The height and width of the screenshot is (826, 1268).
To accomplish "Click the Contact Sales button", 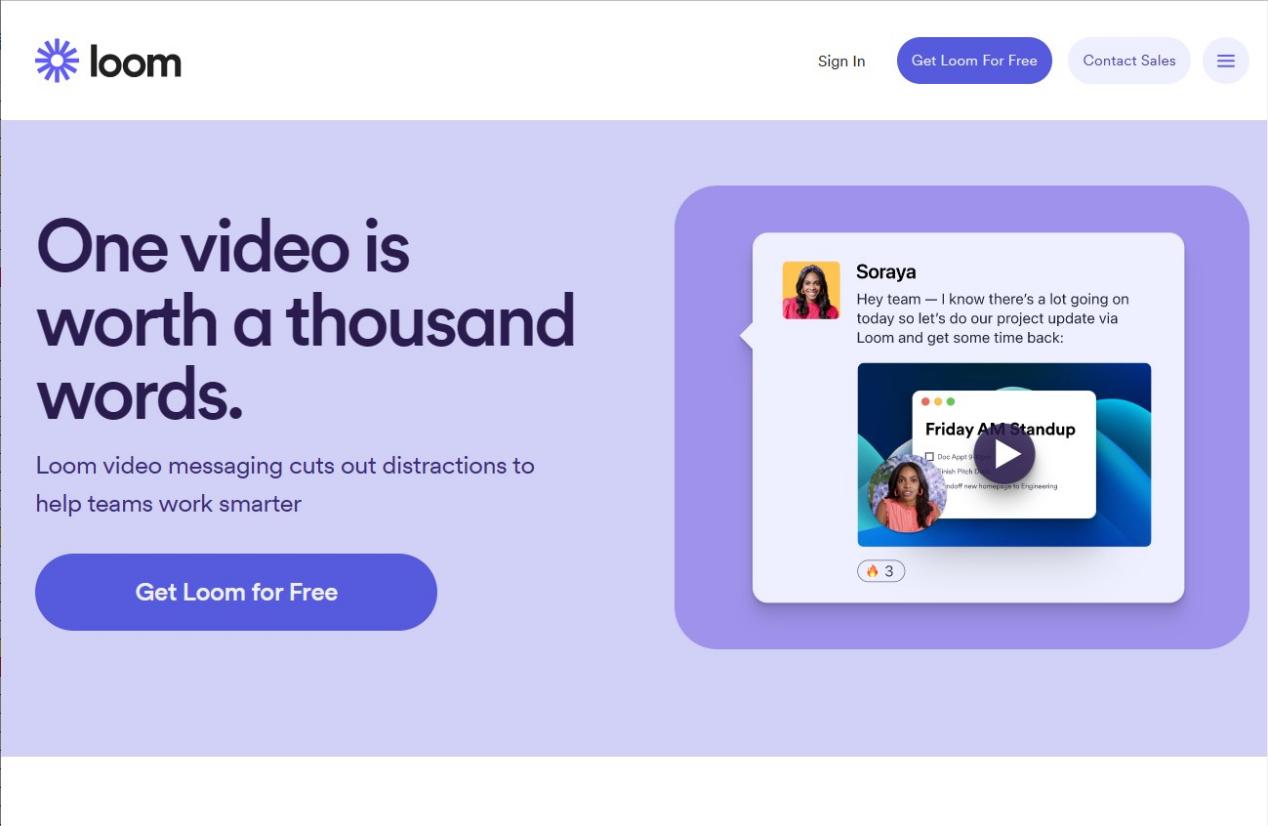I will tap(1129, 61).
